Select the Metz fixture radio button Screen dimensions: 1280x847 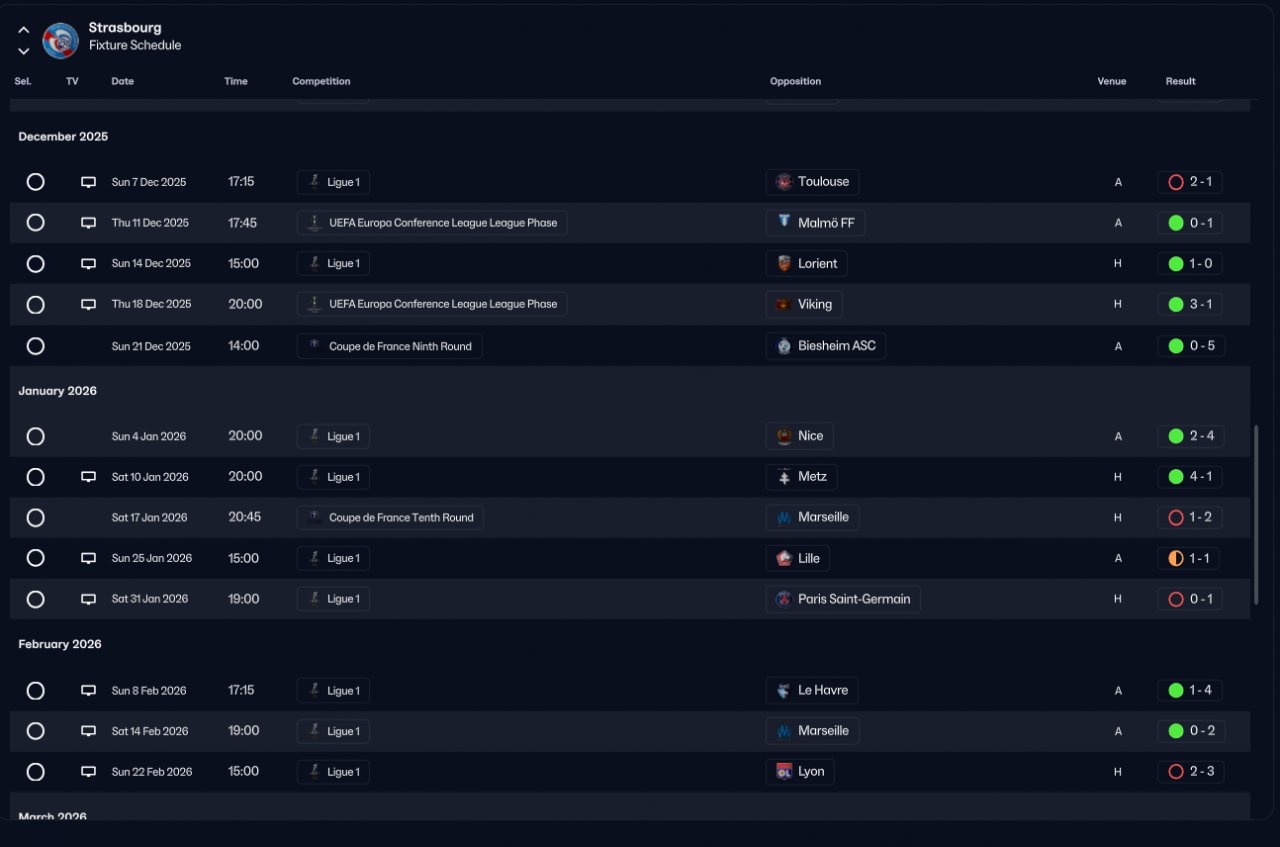coord(36,477)
